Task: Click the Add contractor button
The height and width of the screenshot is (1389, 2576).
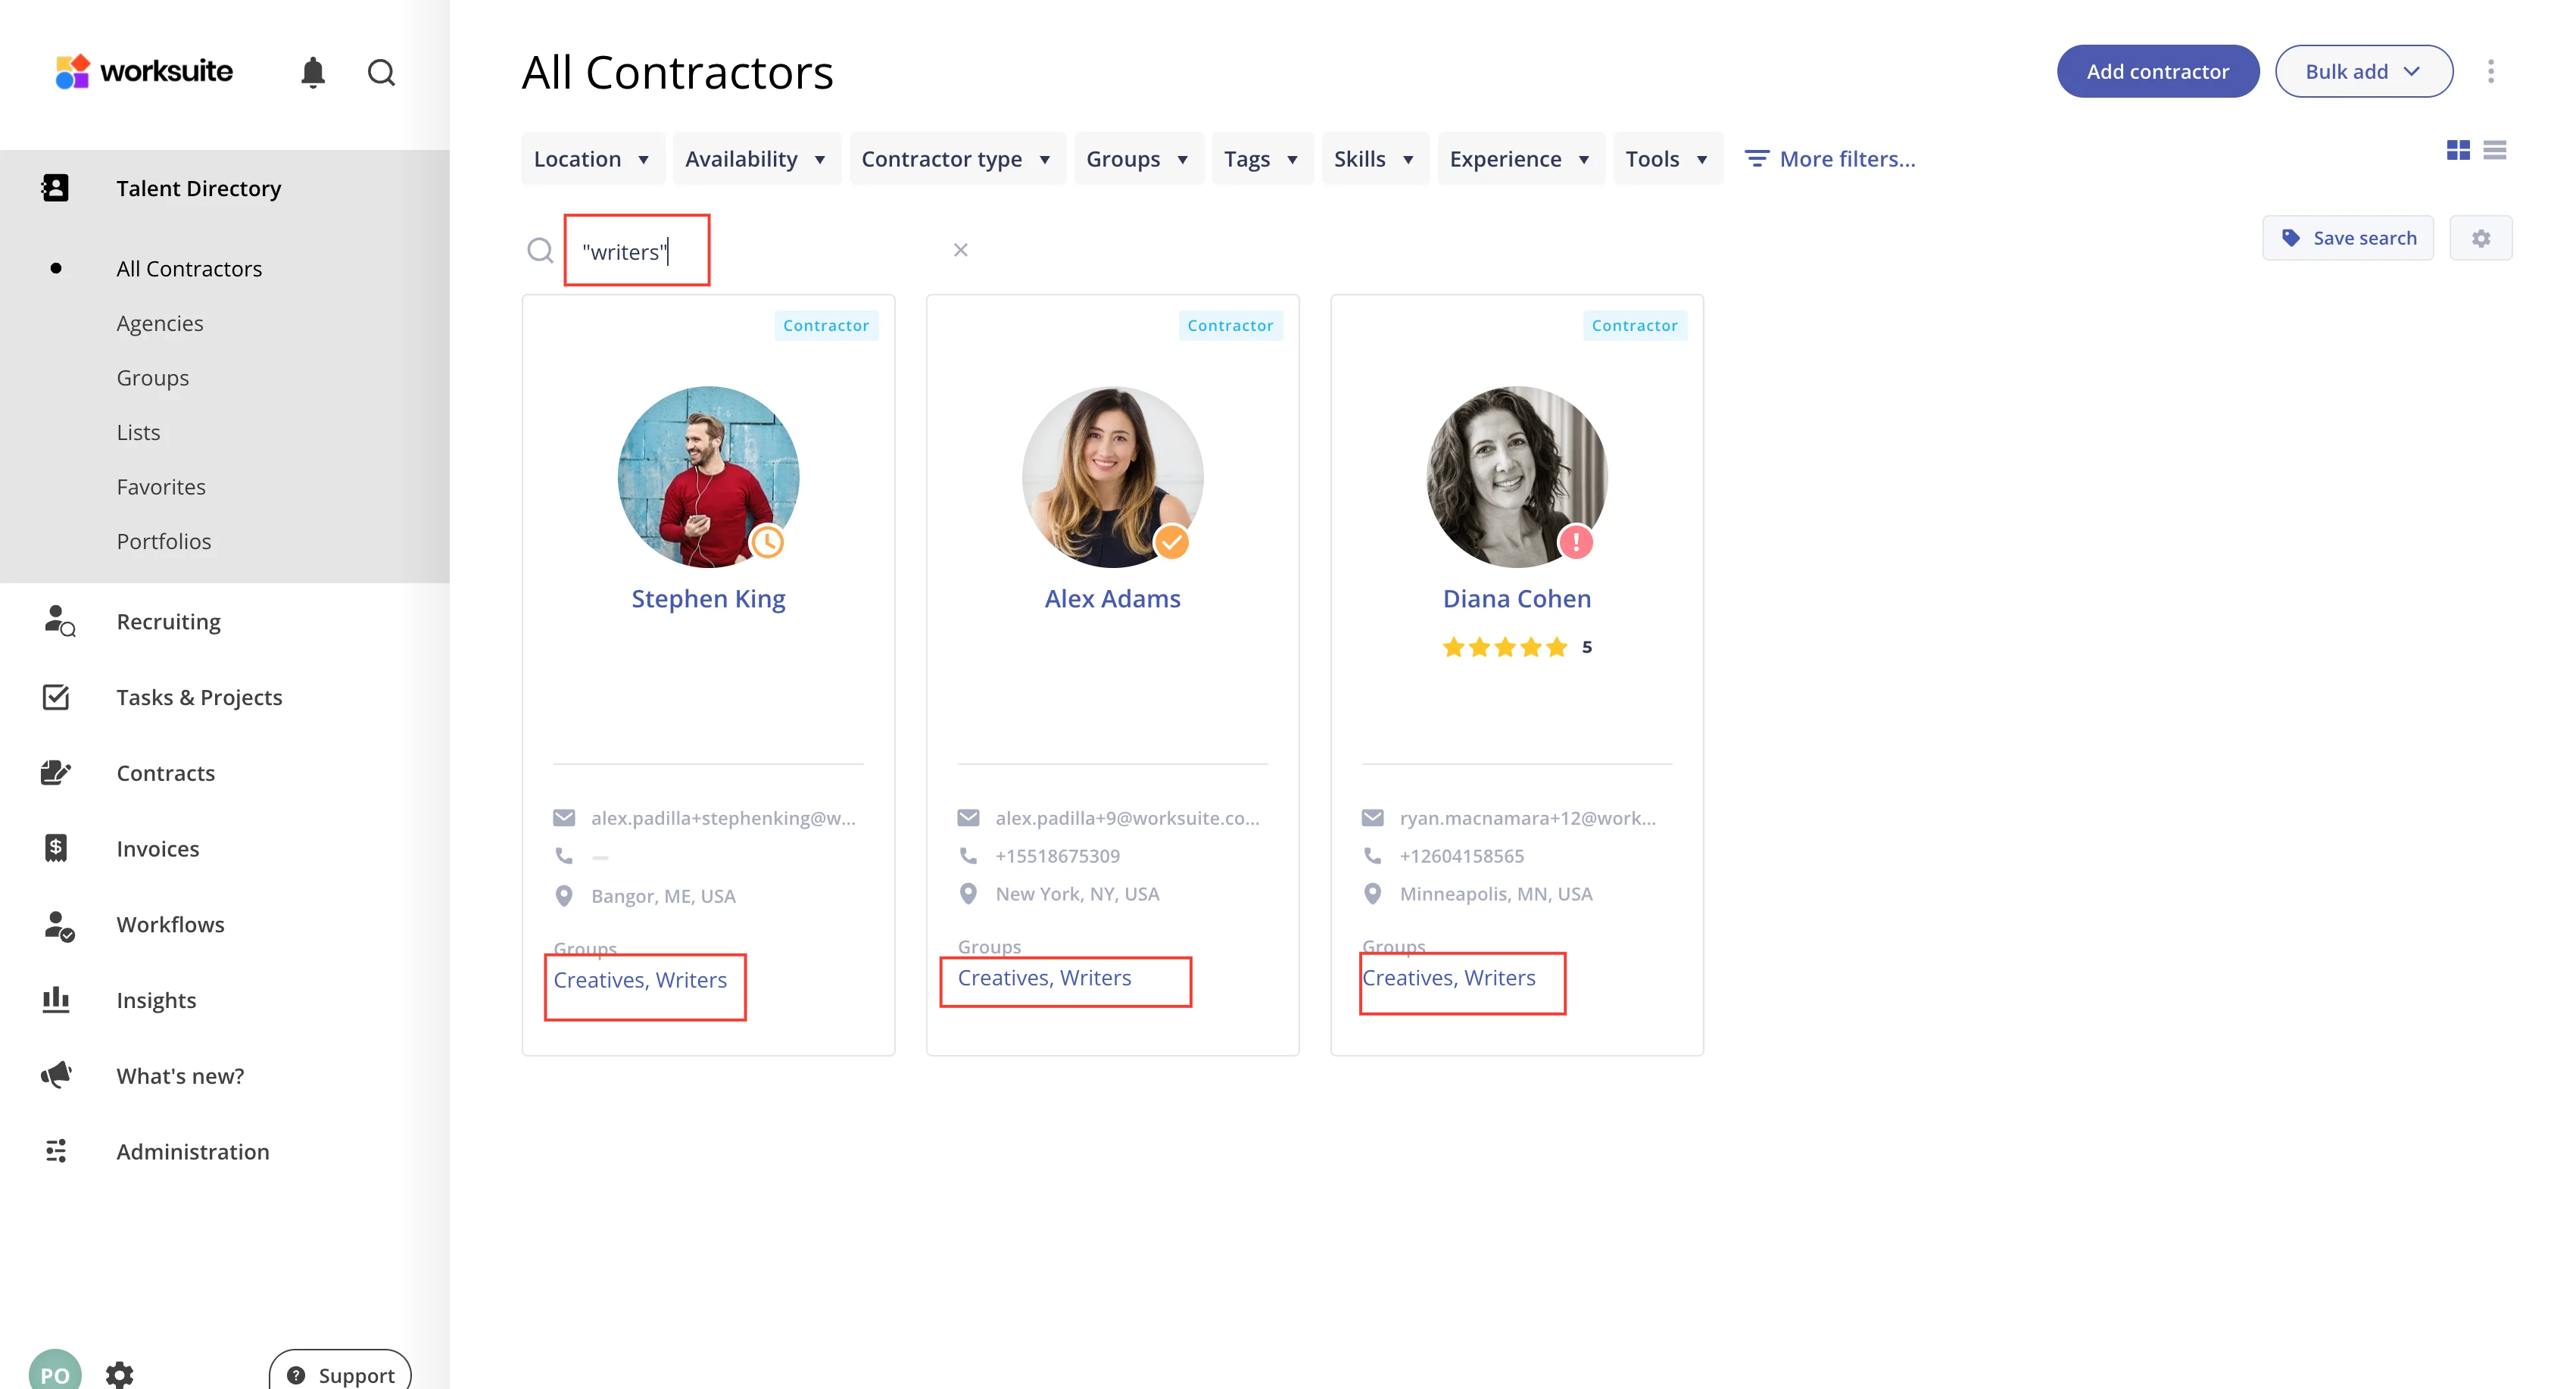Action: (2157, 71)
